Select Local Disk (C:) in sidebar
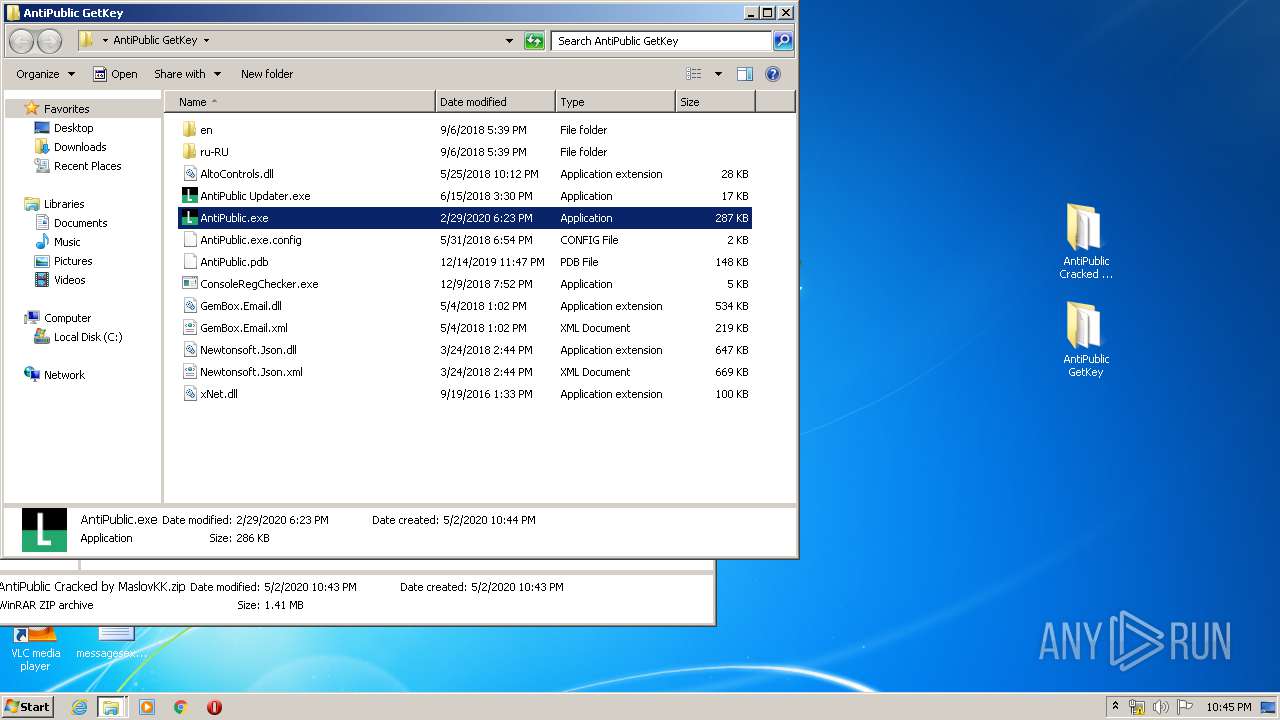Screen dimensions: 1280x720 (x=78, y=337)
